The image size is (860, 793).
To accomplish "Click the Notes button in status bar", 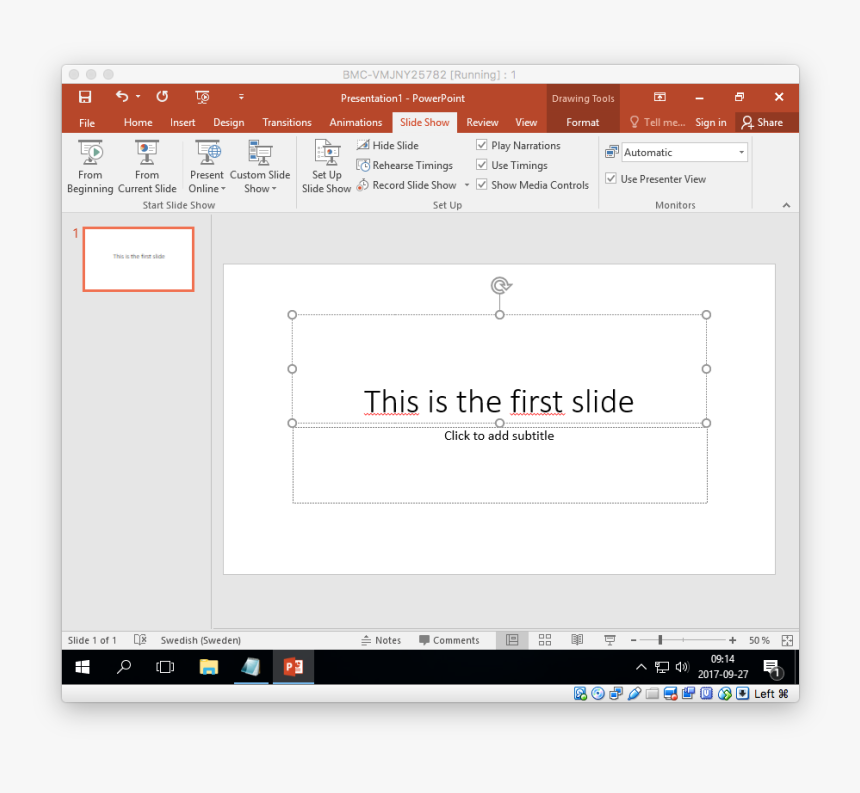I will pyautogui.click(x=381, y=640).
